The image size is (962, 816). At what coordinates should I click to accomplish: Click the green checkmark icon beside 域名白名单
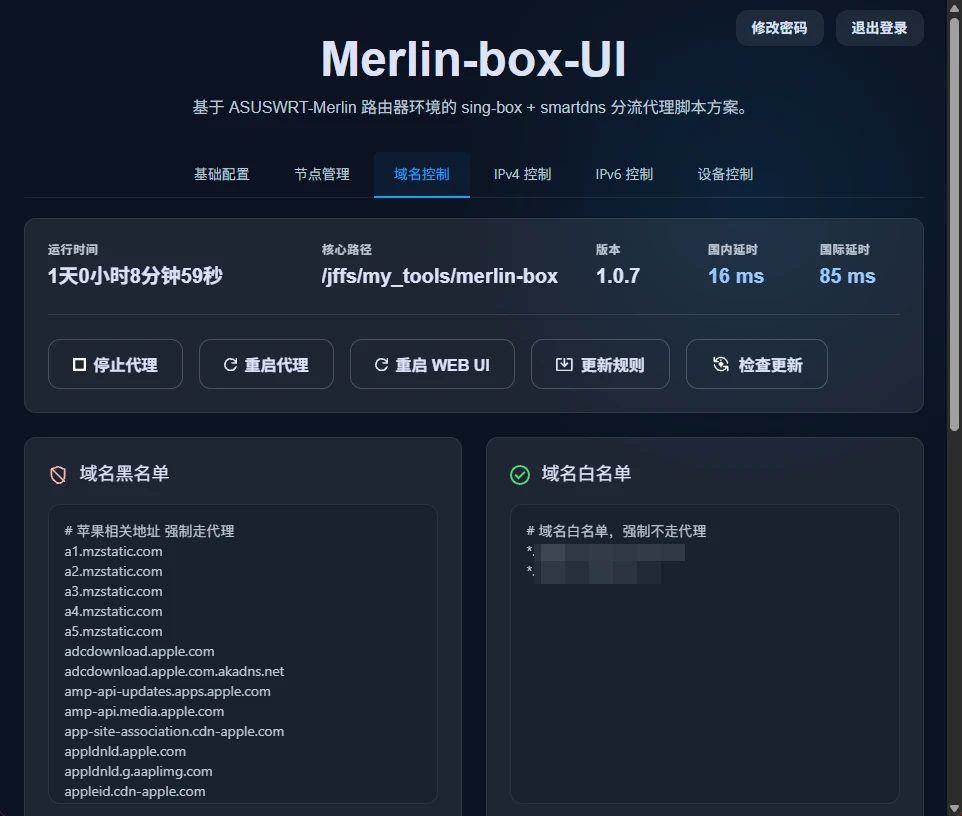click(520, 474)
